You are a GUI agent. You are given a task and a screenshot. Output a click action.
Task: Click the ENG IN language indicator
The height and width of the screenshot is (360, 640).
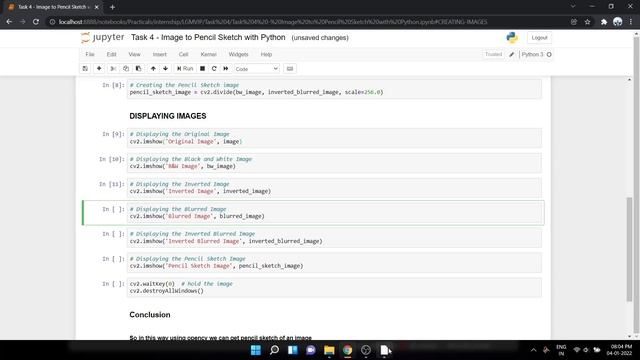(x=561, y=350)
